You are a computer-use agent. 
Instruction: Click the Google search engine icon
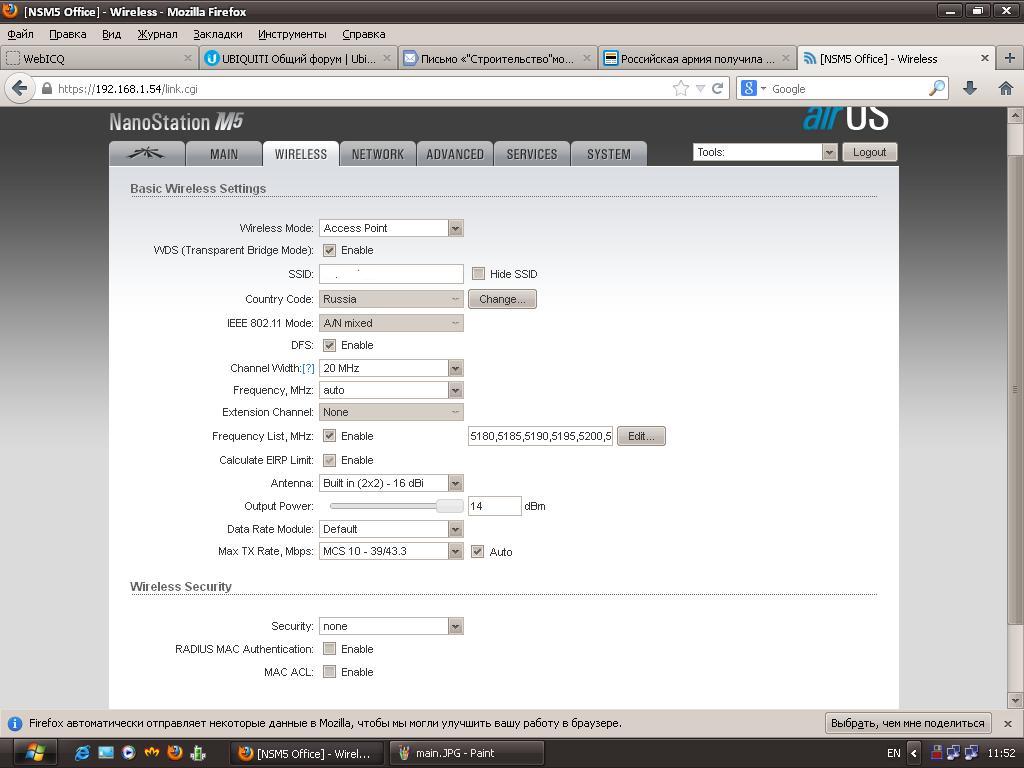click(749, 88)
